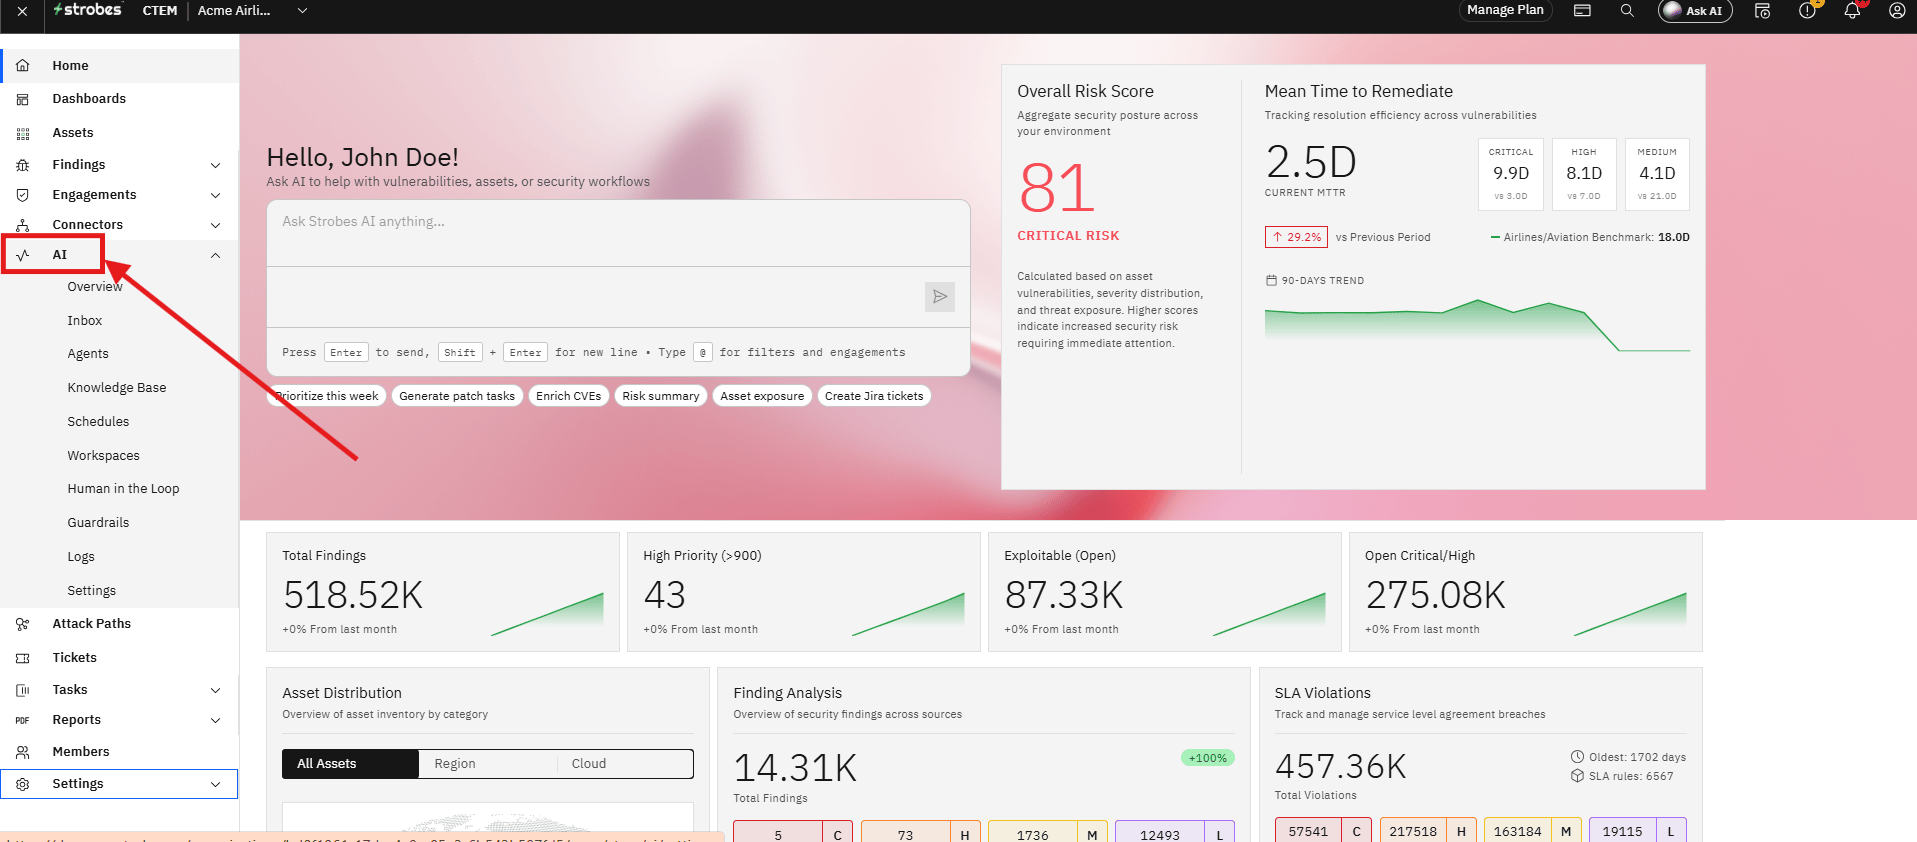Click the Connectors icon in sidebar
1917x842 pixels.
pos(22,225)
